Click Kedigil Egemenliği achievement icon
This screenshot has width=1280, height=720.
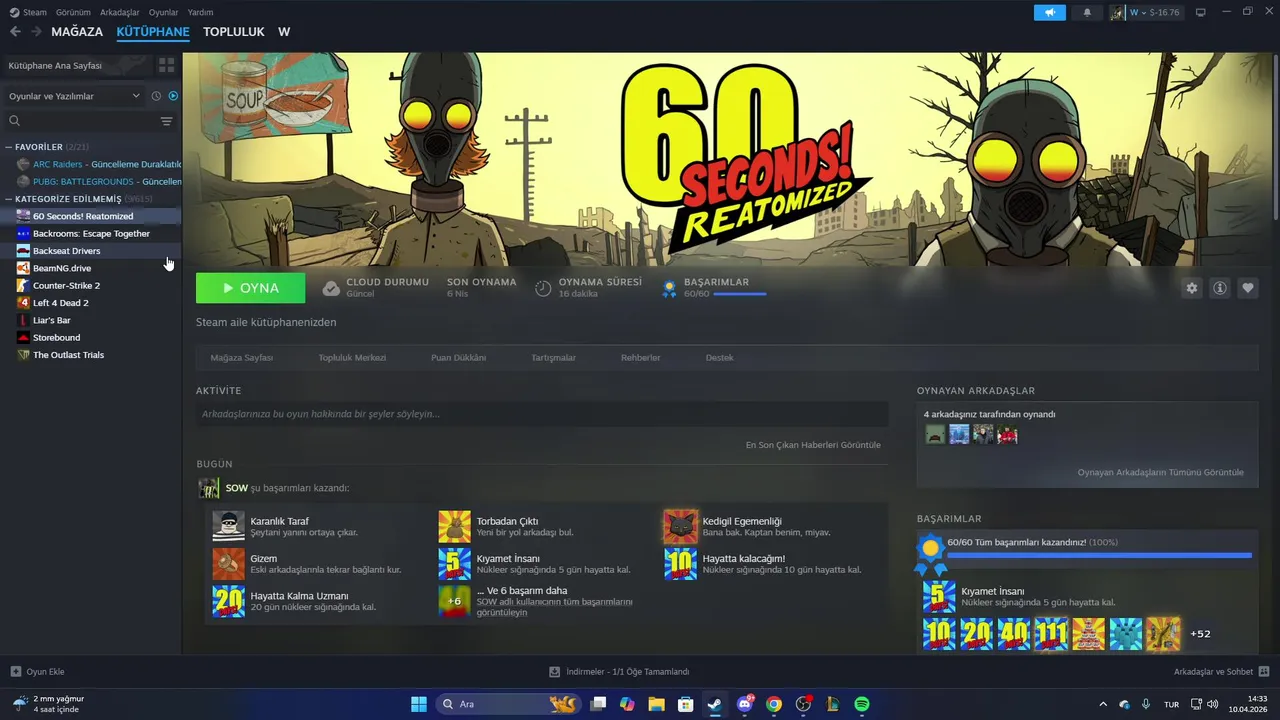click(681, 527)
